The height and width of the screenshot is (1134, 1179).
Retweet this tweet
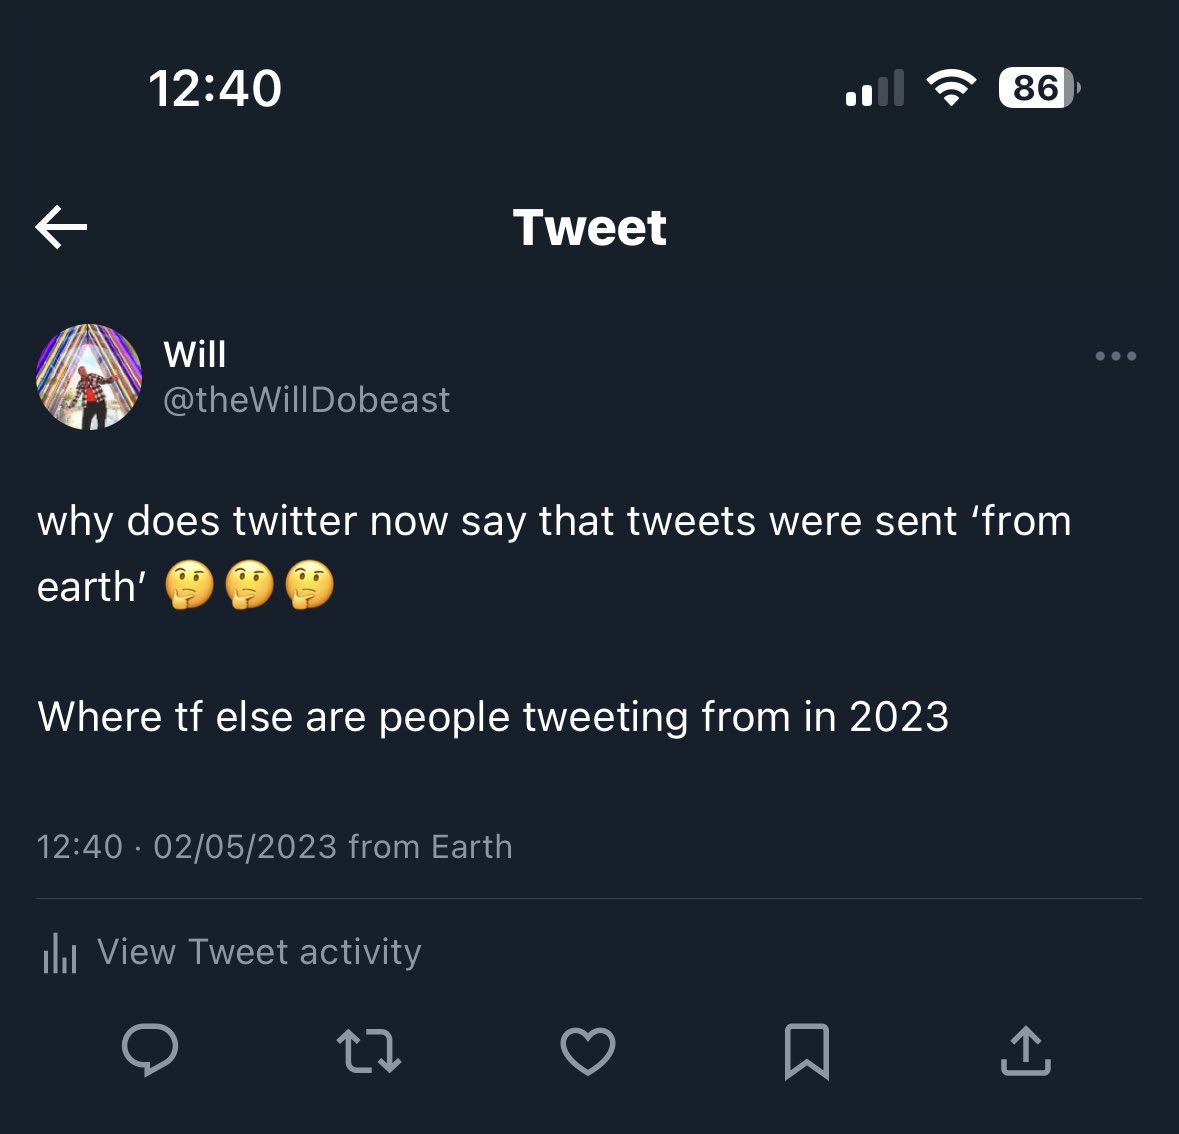369,1051
